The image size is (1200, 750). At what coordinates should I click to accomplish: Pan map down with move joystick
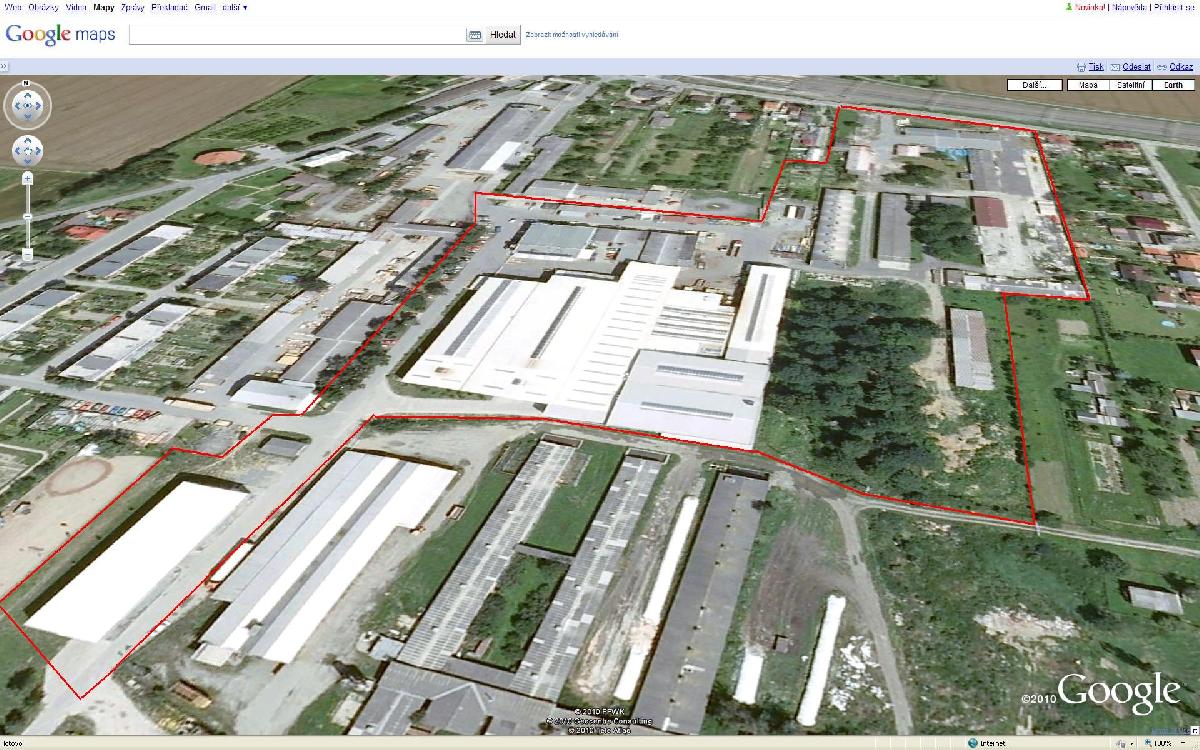coord(28,160)
